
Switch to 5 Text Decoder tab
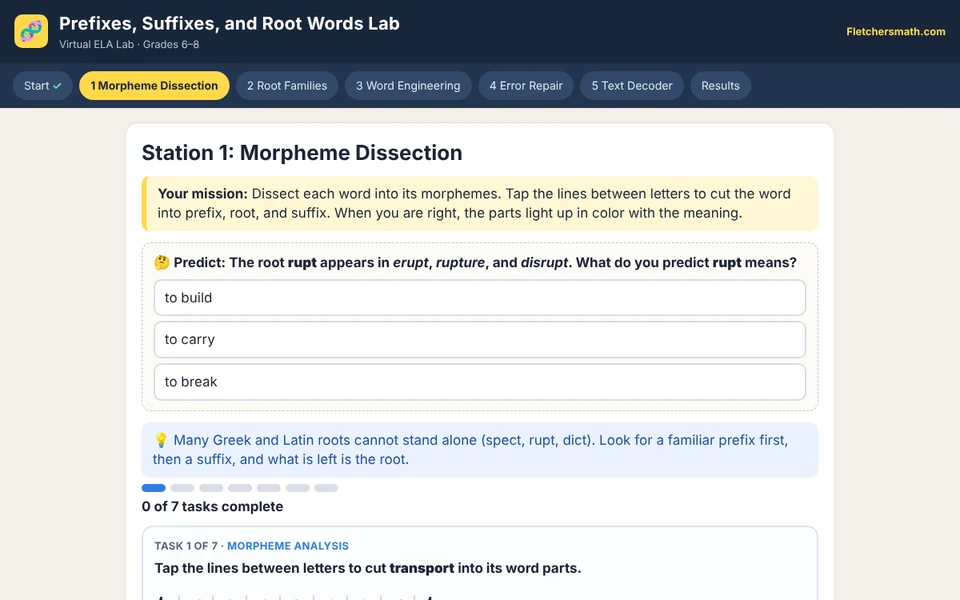click(x=632, y=86)
